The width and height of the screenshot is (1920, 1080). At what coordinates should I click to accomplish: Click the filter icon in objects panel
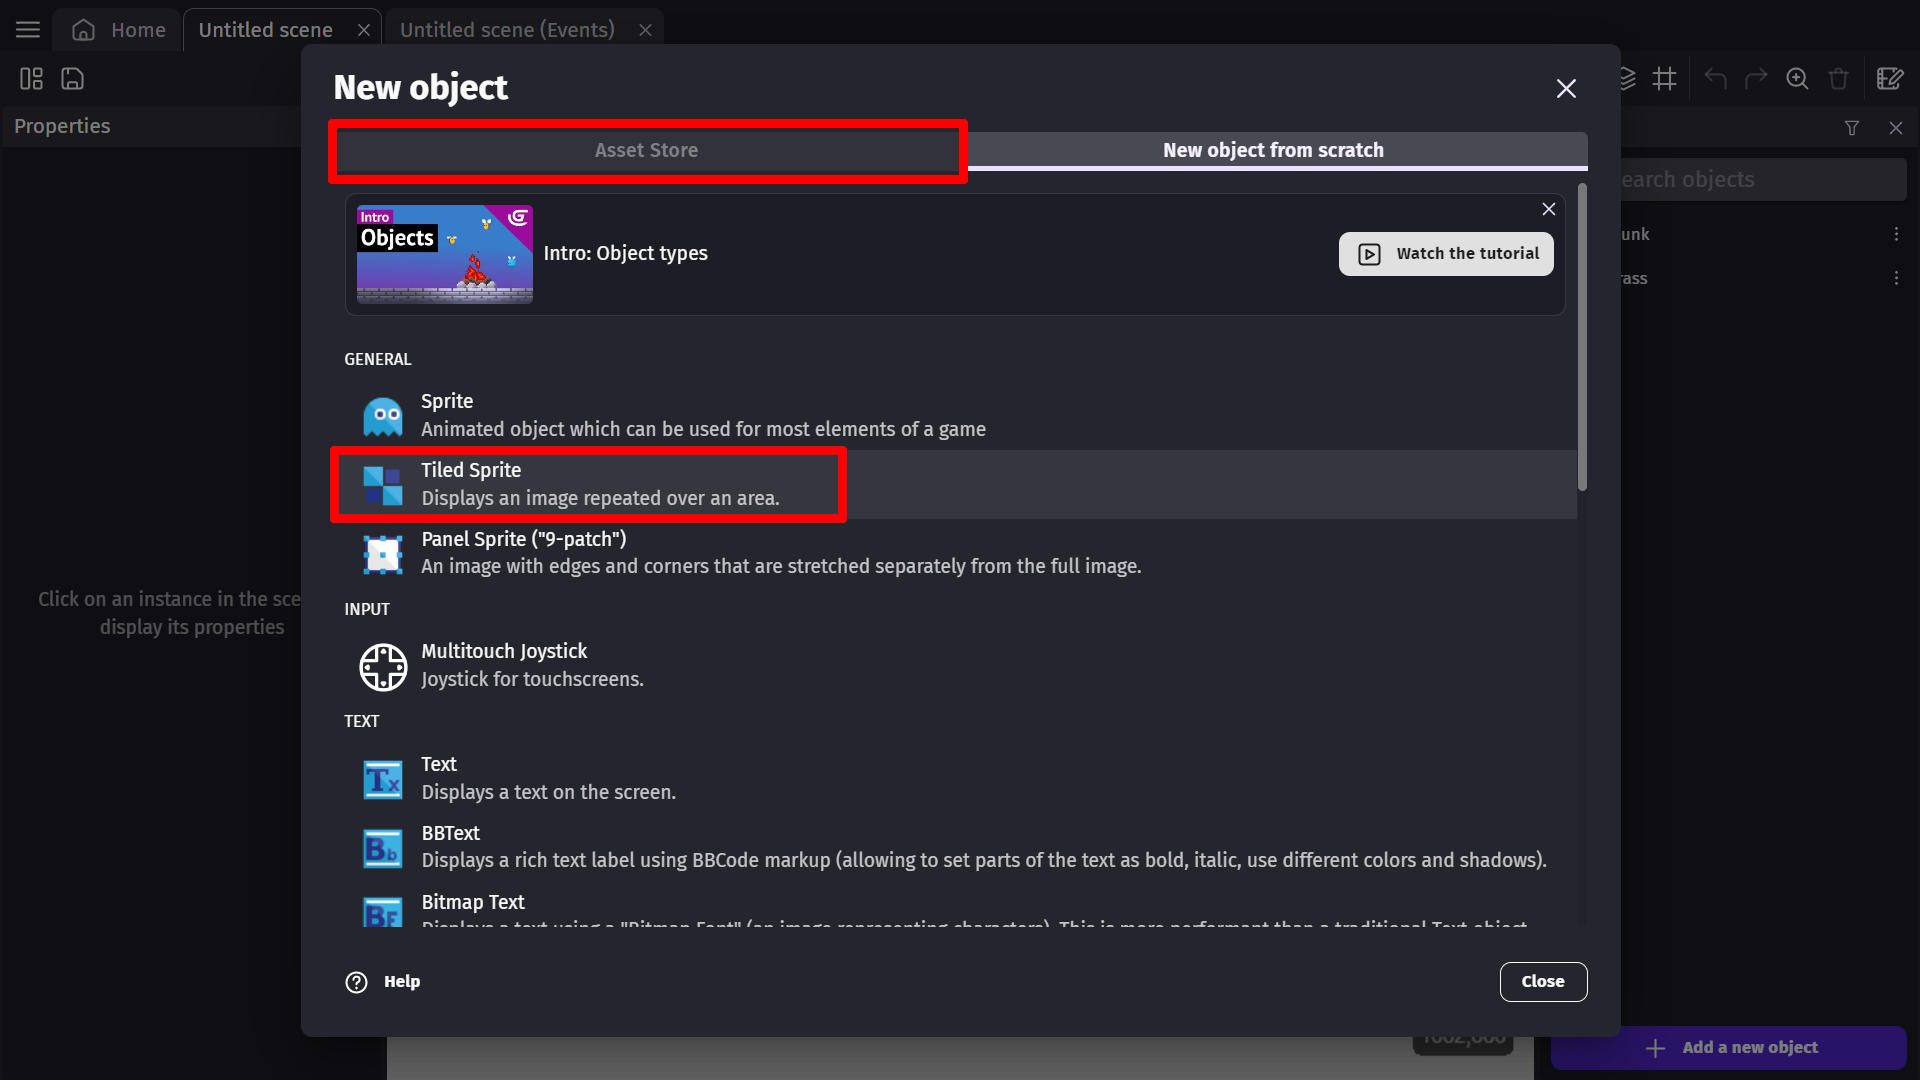click(1851, 128)
